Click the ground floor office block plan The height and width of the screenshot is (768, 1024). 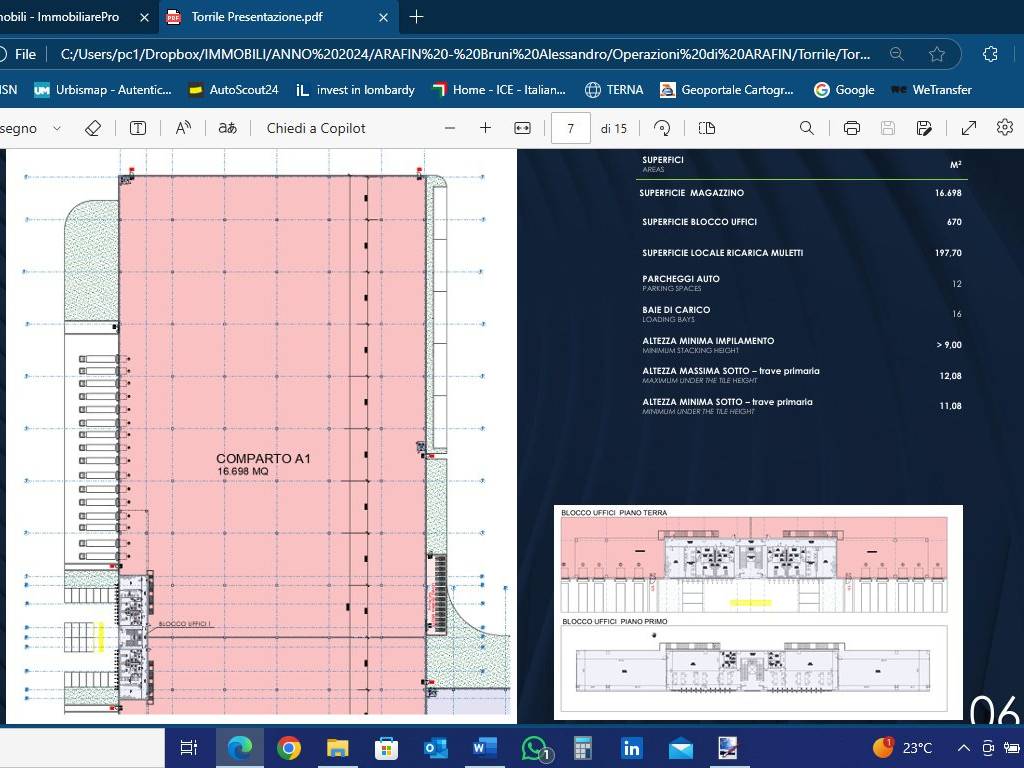point(754,566)
